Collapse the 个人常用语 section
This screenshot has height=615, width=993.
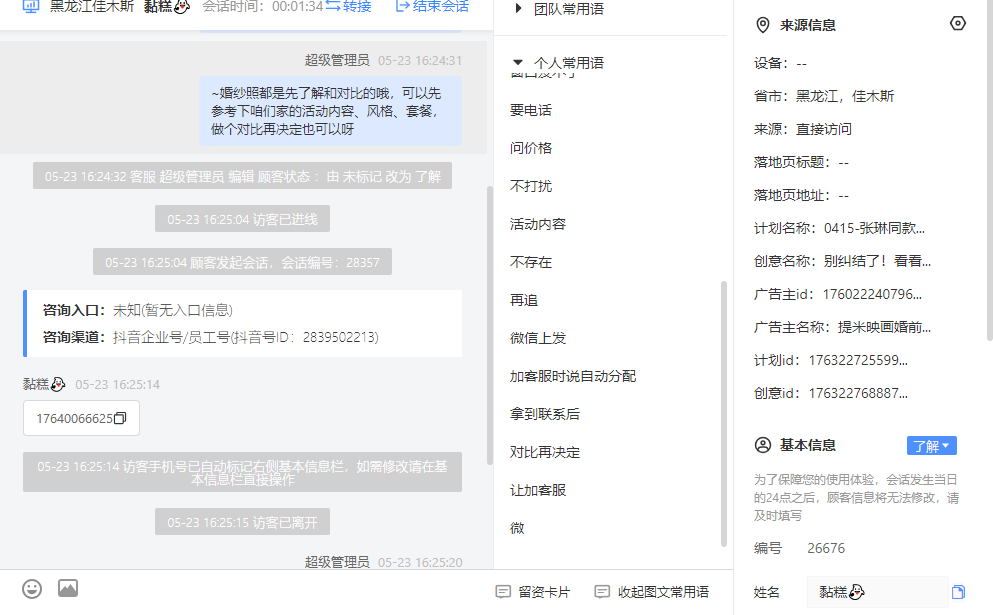click(559, 63)
